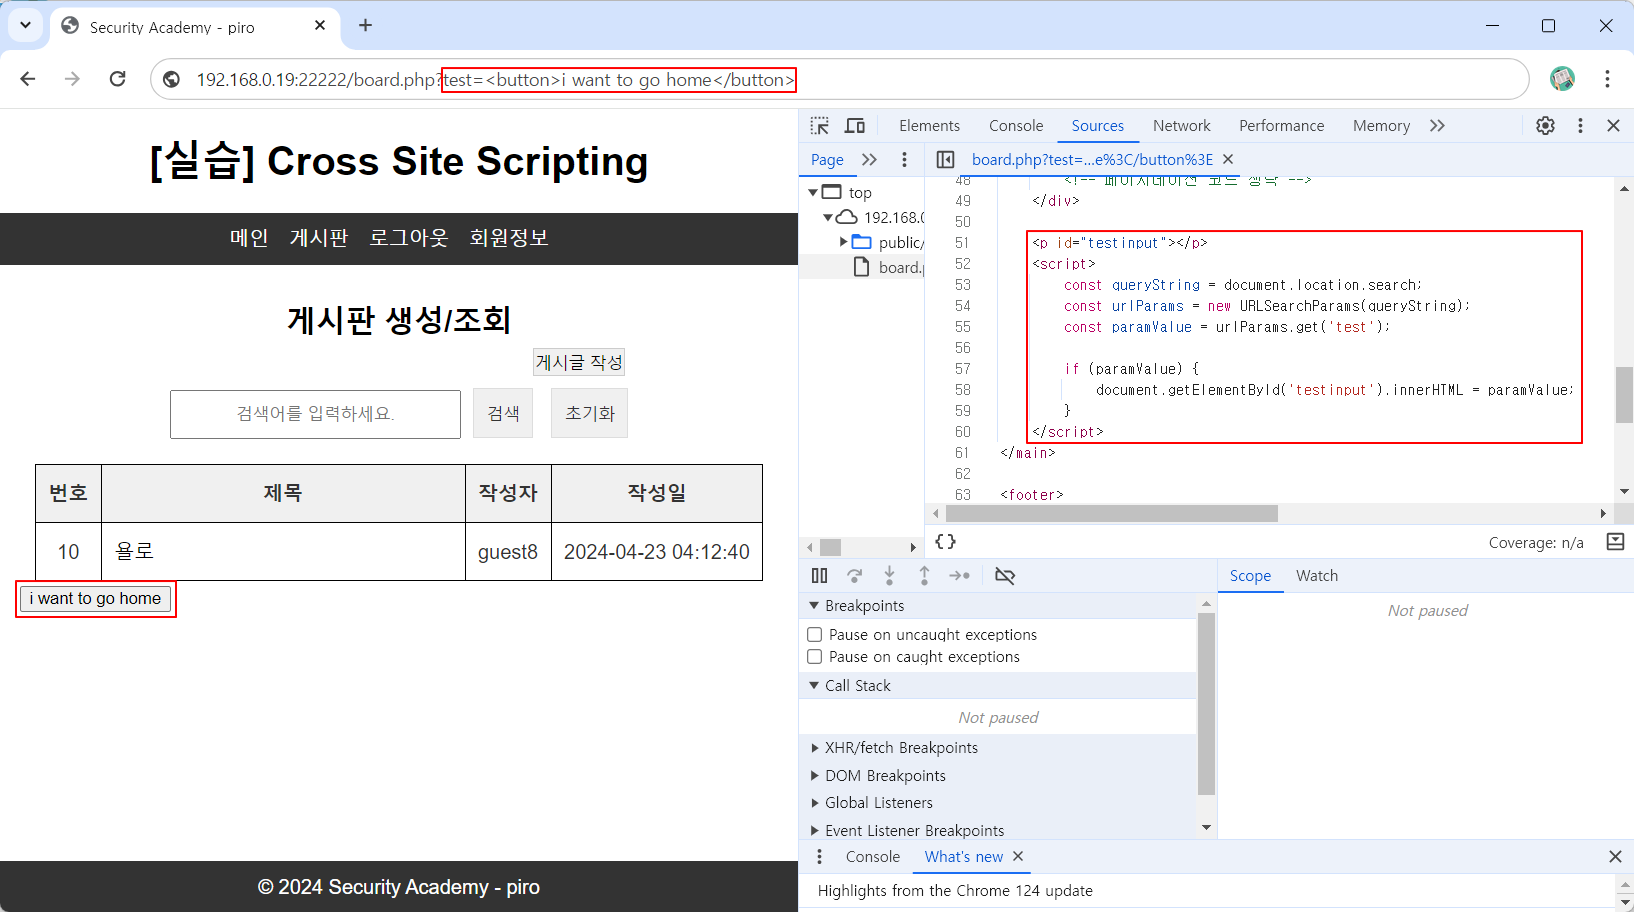Reload the current page
Image resolution: width=1634 pixels, height=912 pixels.
pyautogui.click(x=118, y=79)
